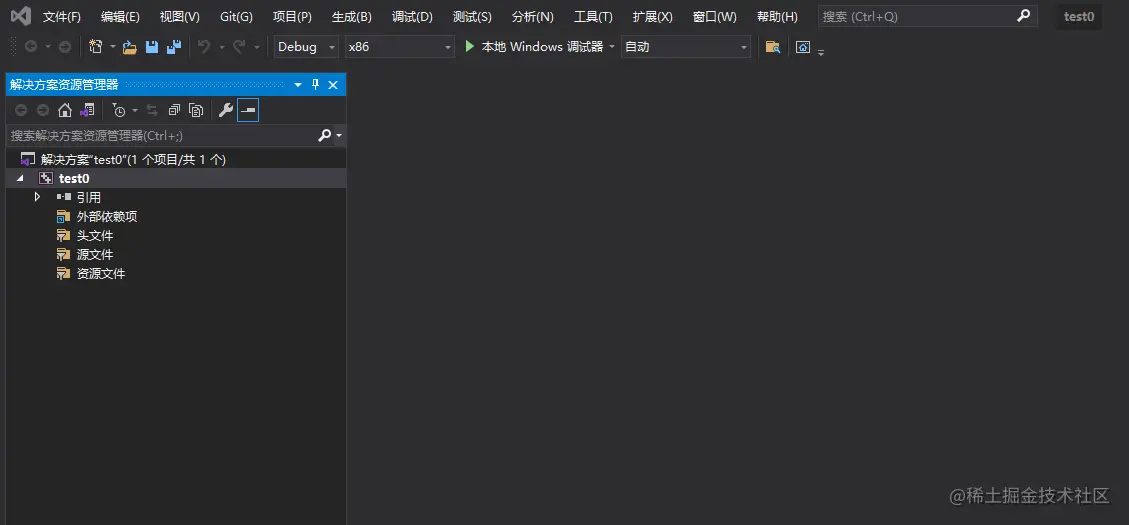
Task: Open the Solution Explorer window position menu
Action: pos(298,85)
